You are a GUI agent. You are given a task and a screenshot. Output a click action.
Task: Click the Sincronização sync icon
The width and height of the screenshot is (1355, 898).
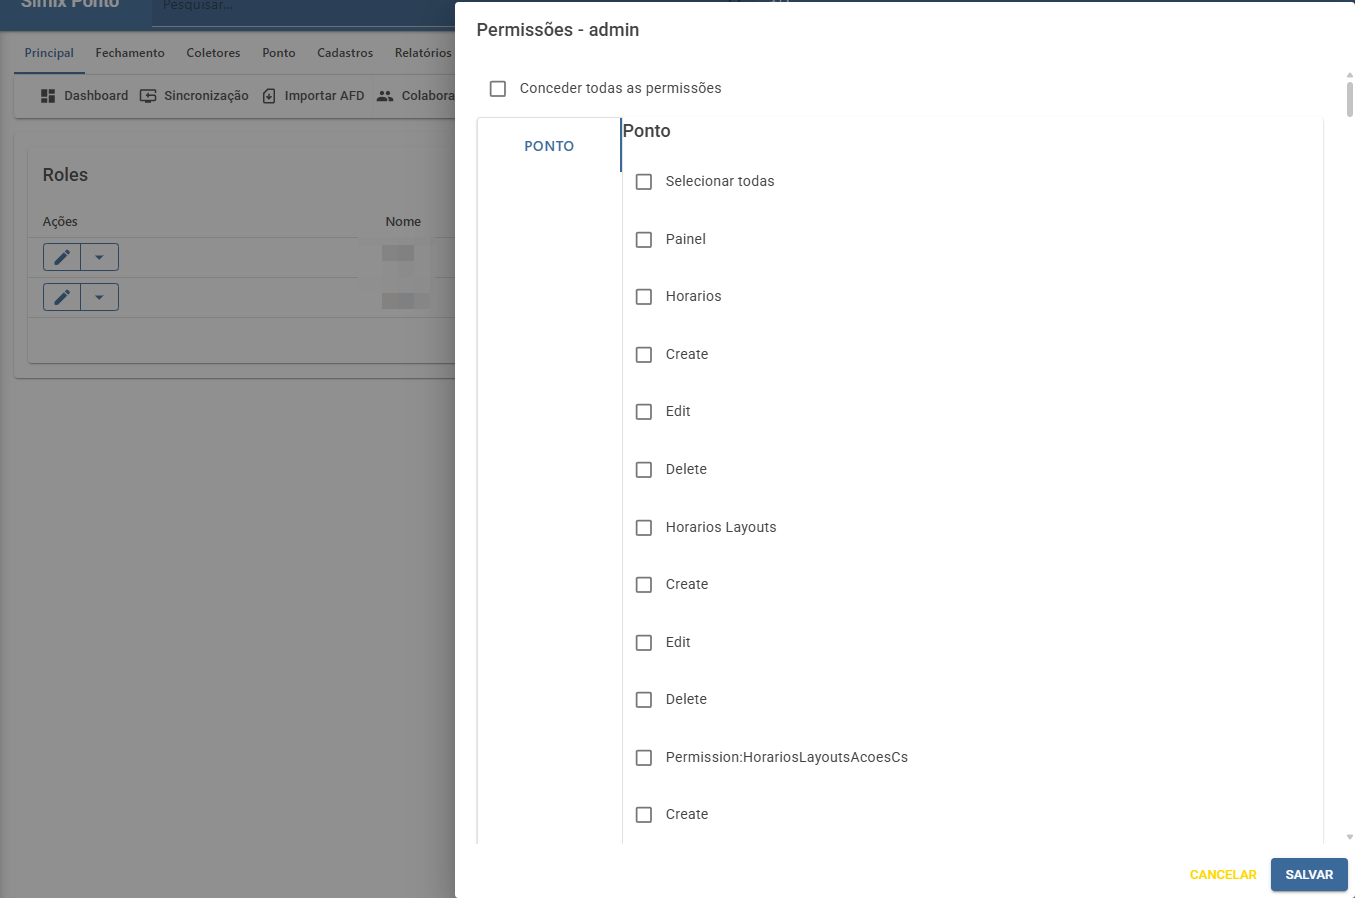click(x=148, y=96)
